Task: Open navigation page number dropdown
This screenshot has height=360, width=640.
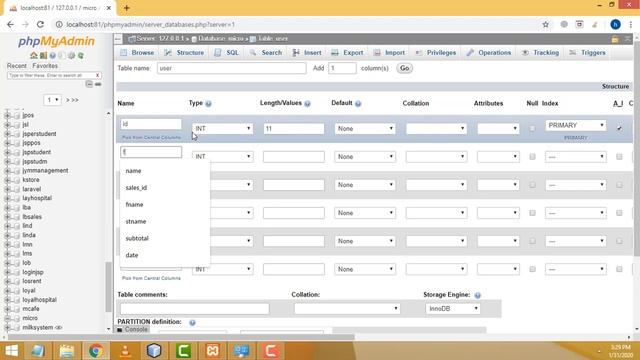Action: (52, 100)
